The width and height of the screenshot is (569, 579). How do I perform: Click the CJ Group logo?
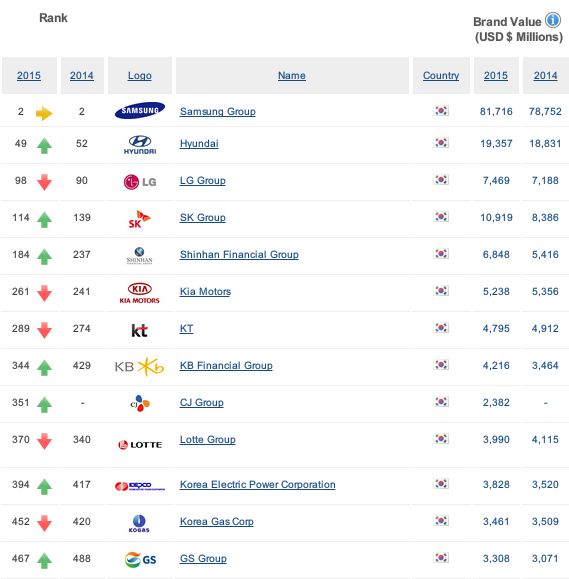click(x=140, y=403)
